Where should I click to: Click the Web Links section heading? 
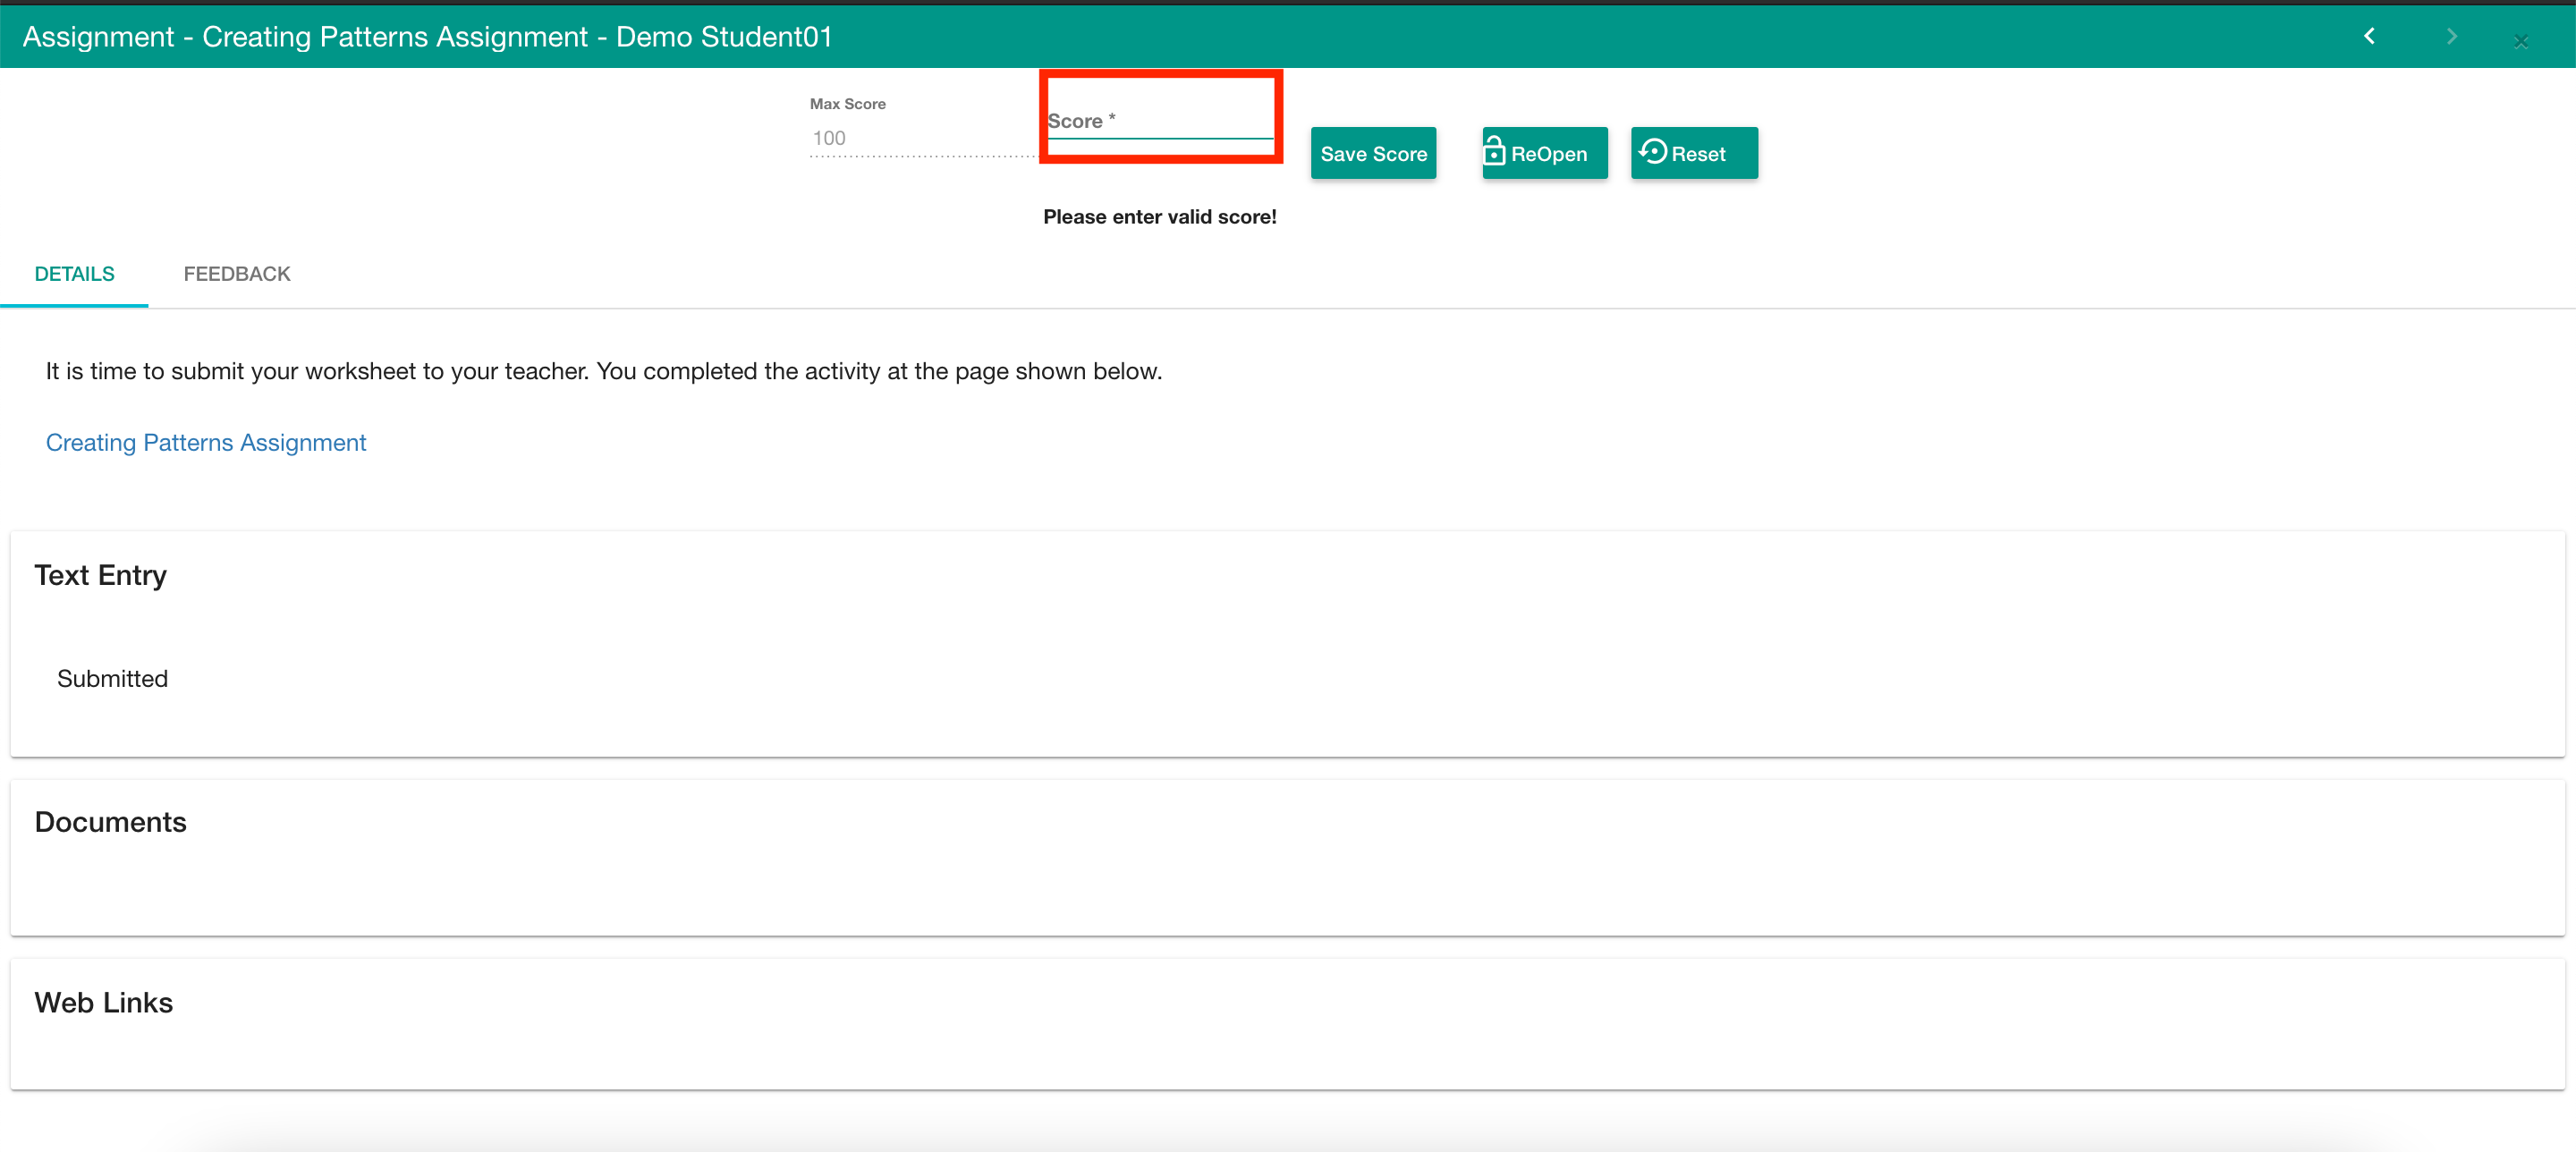tap(103, 1003)
